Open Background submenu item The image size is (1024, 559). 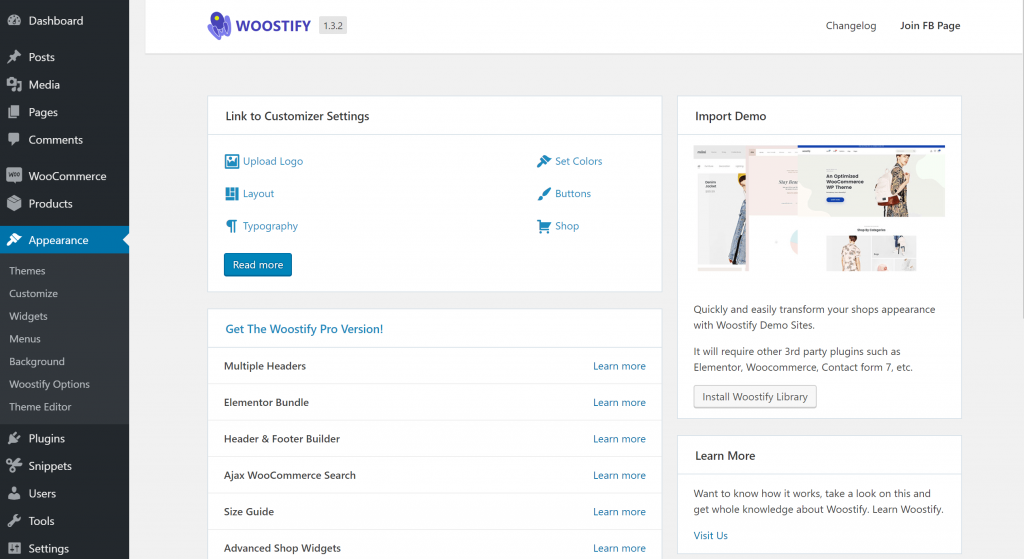coord(37,361)
